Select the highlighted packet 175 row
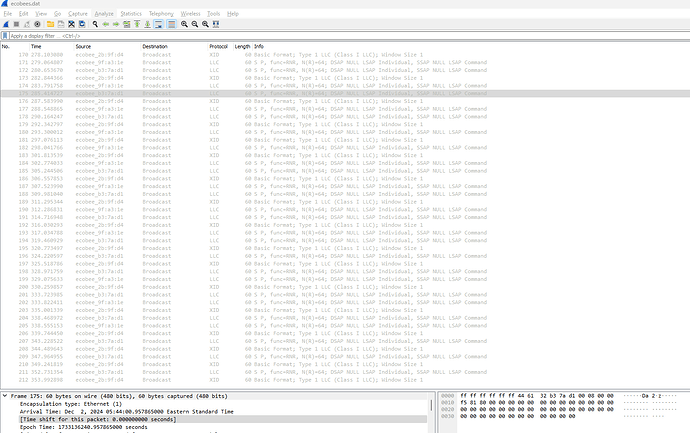 point(345,93)
